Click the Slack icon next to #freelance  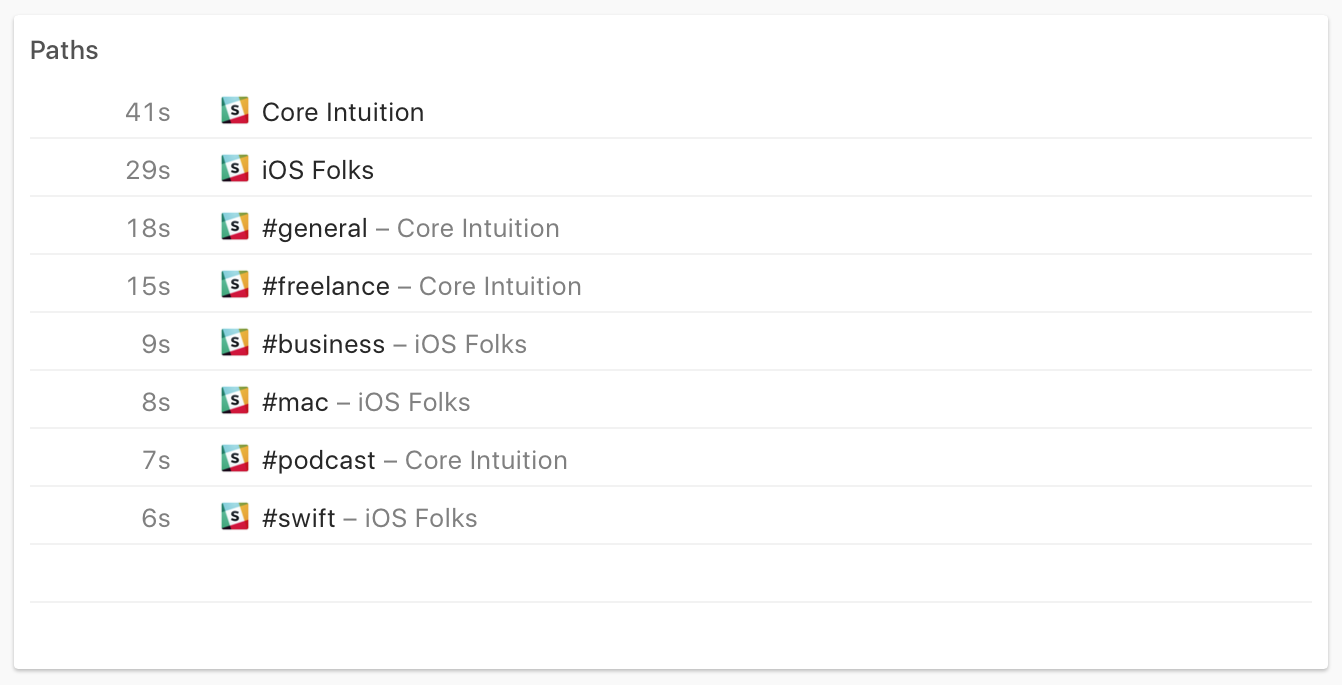click(x=235, y=285)
